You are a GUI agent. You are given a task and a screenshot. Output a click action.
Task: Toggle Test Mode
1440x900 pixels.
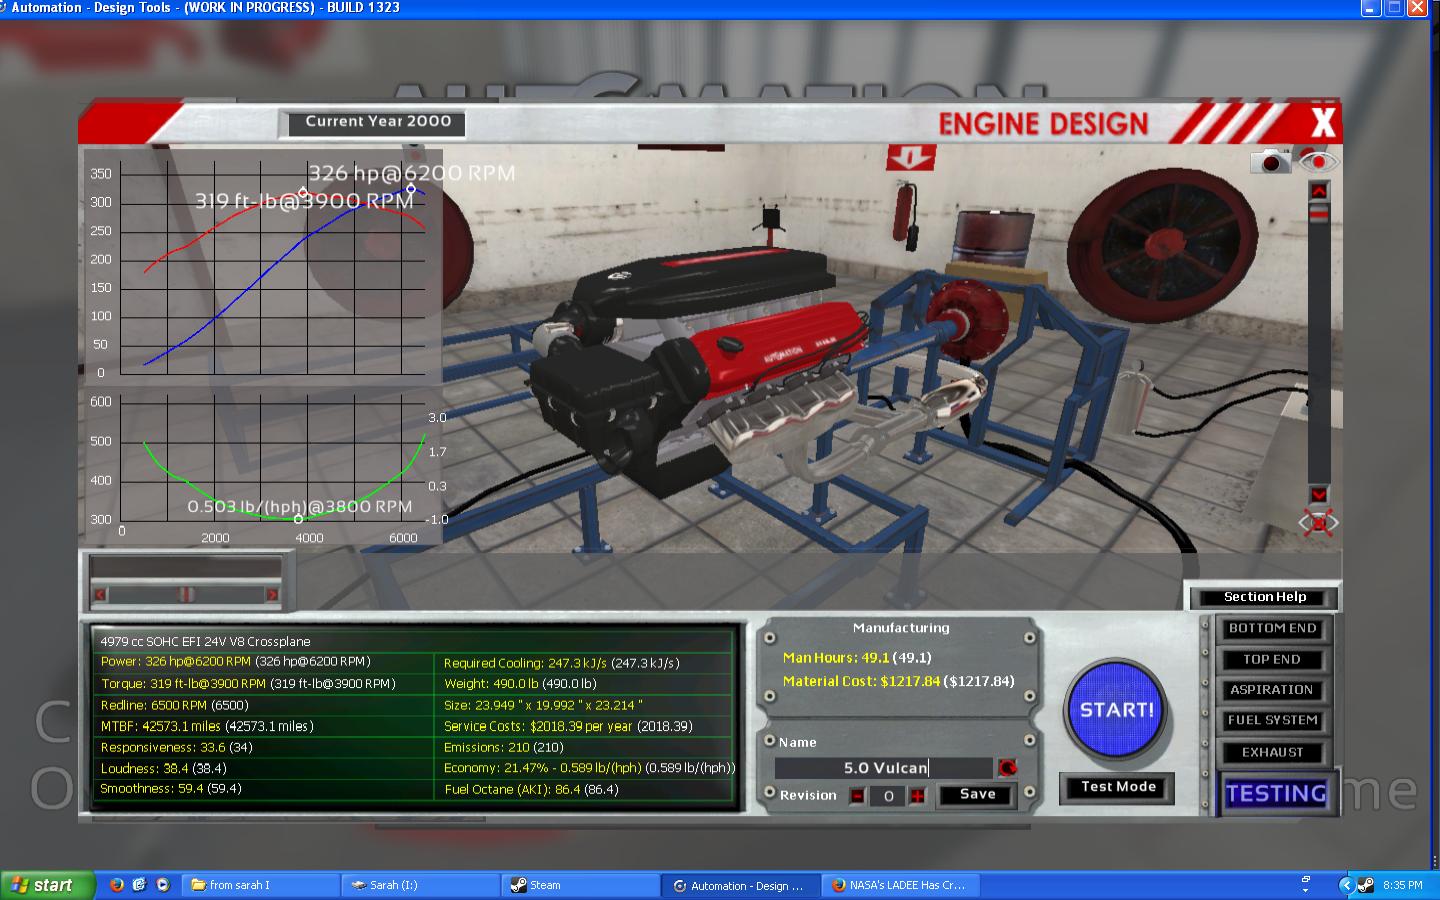(1118, 787)
